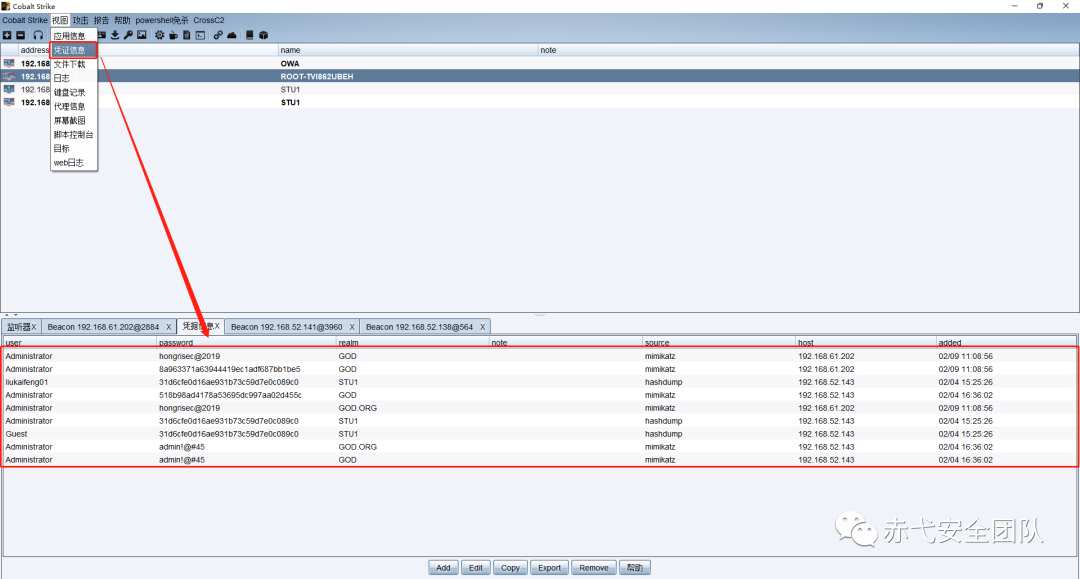Close the 凭据信息 credentials tab
Screen dimensions: 1080x579
pyautogui.click(x=216, y=326)
